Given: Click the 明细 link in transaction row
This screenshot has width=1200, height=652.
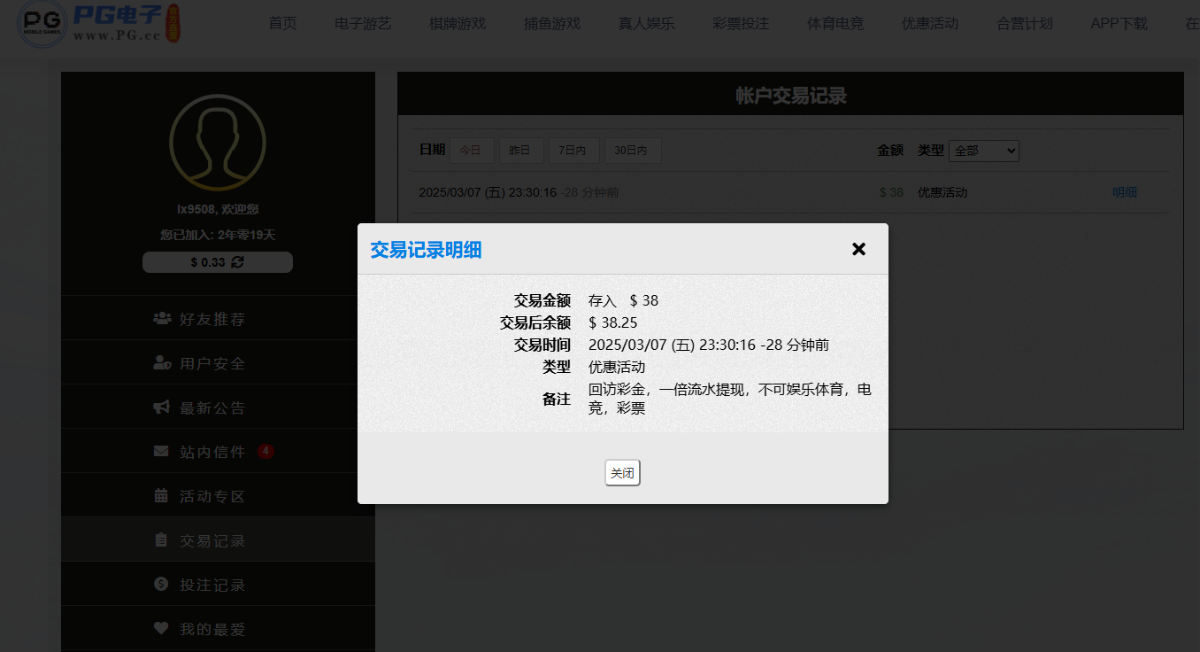Looking at the screenshot, I should click(1124, 192).
